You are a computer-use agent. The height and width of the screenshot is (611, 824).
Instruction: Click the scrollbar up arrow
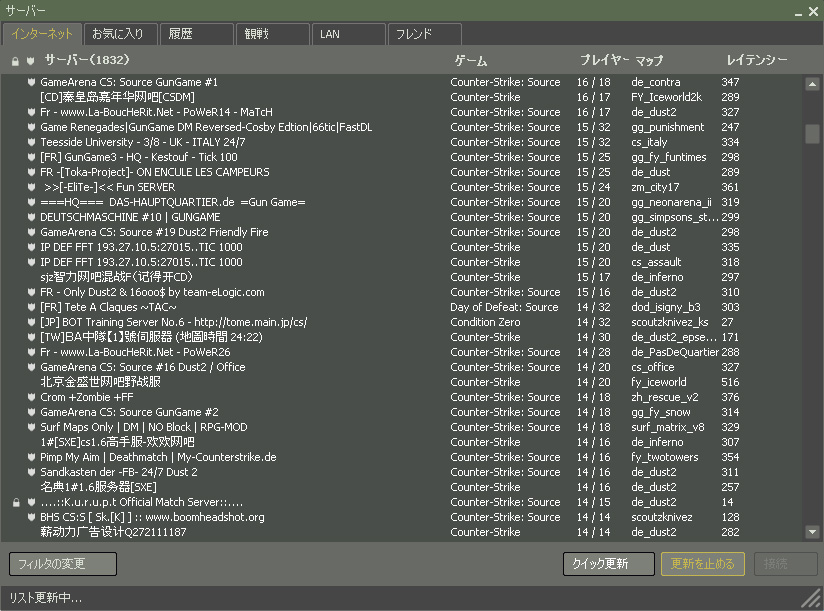(812, 85)
